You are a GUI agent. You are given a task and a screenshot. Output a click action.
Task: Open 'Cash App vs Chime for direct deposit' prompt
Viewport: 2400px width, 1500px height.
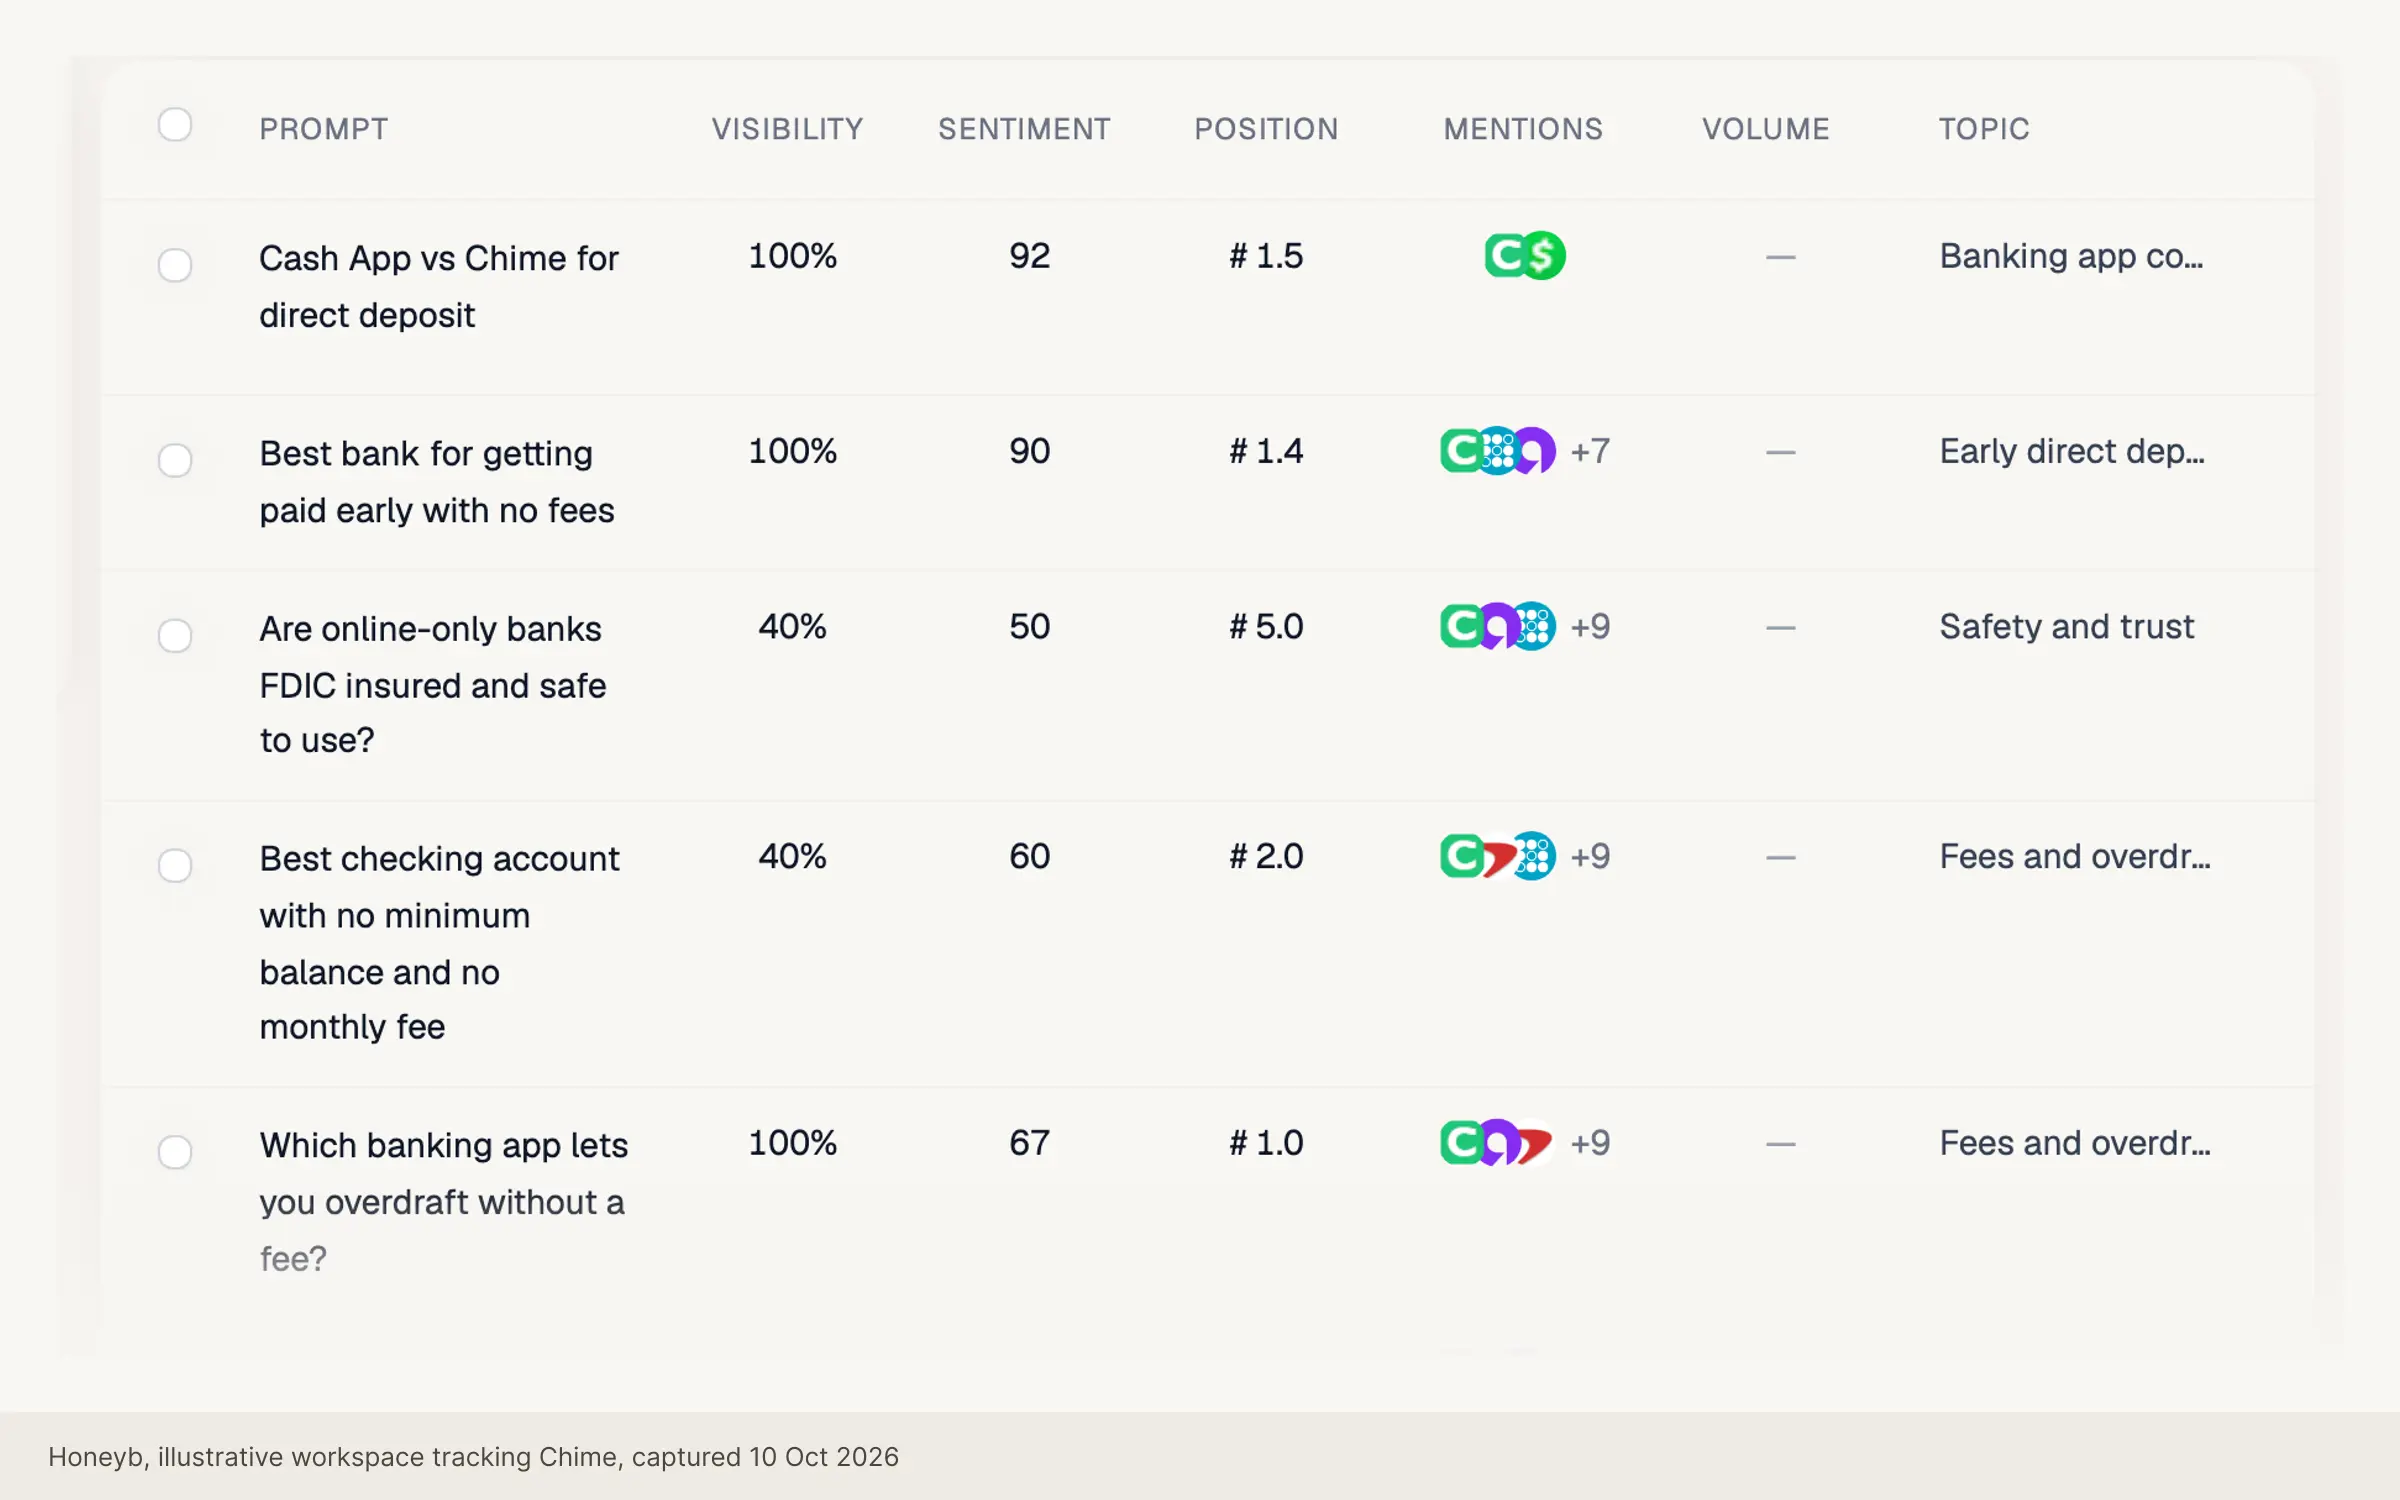(439, 287)
